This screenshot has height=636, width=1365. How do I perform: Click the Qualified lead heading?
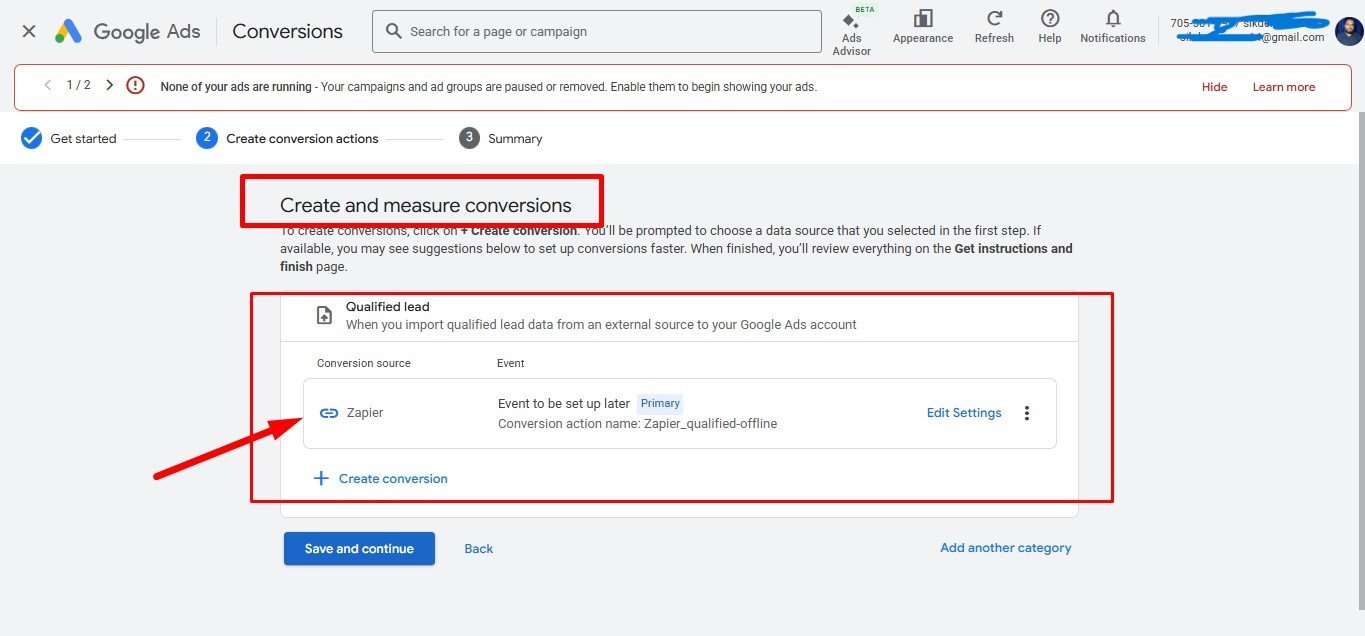pyautogui.click(x=388, y=307)
